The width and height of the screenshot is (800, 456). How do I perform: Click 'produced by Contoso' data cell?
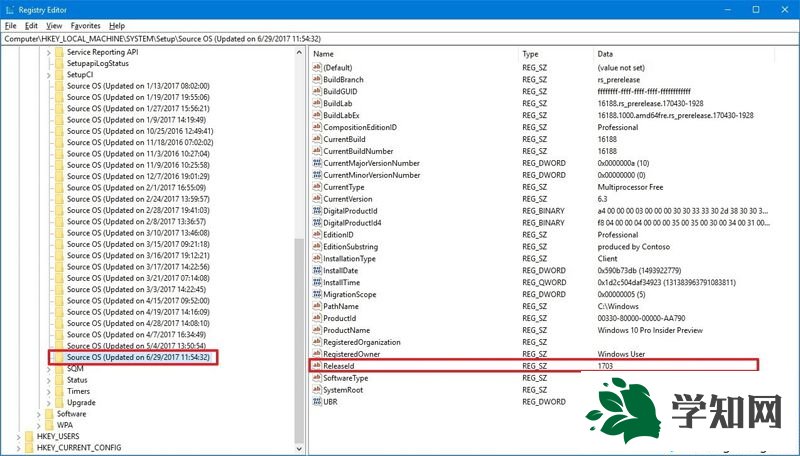point(634,246)
